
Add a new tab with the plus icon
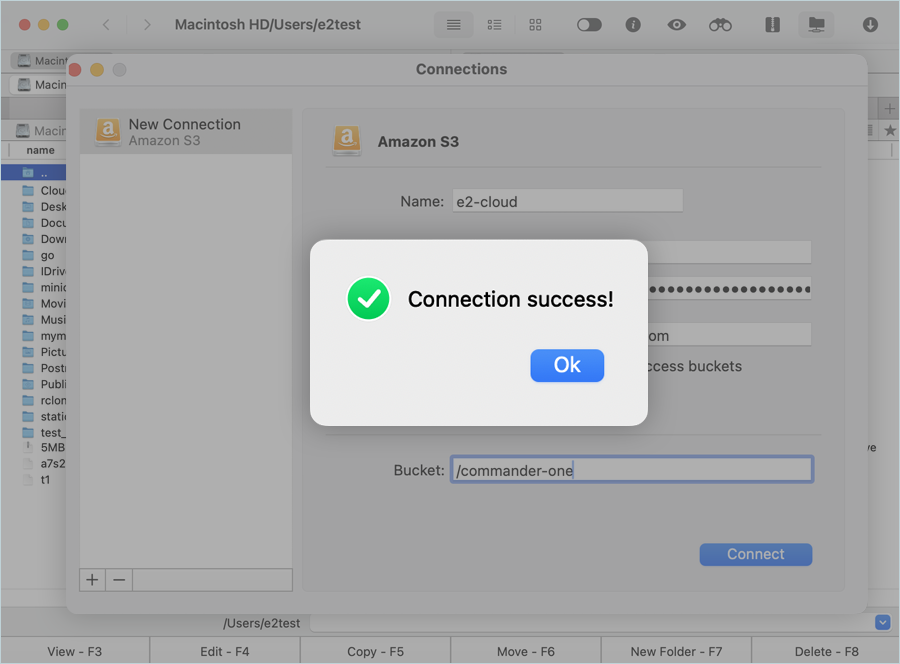click(x=890, y=108)
